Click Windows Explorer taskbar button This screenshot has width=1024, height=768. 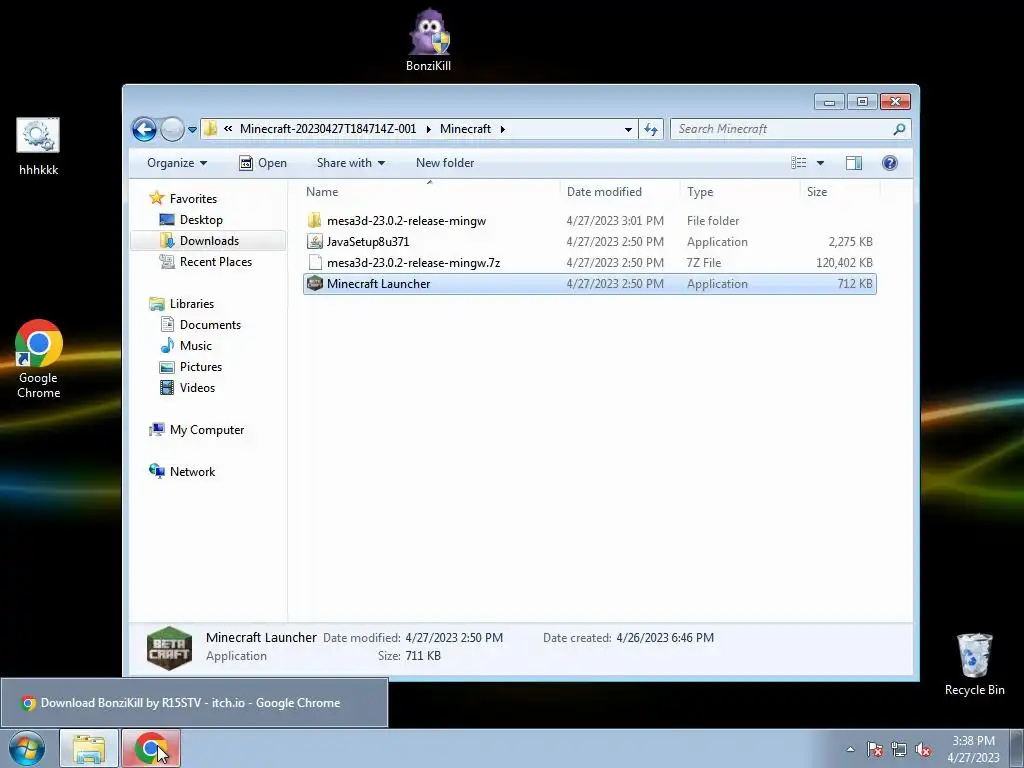[x=89, y=748]
